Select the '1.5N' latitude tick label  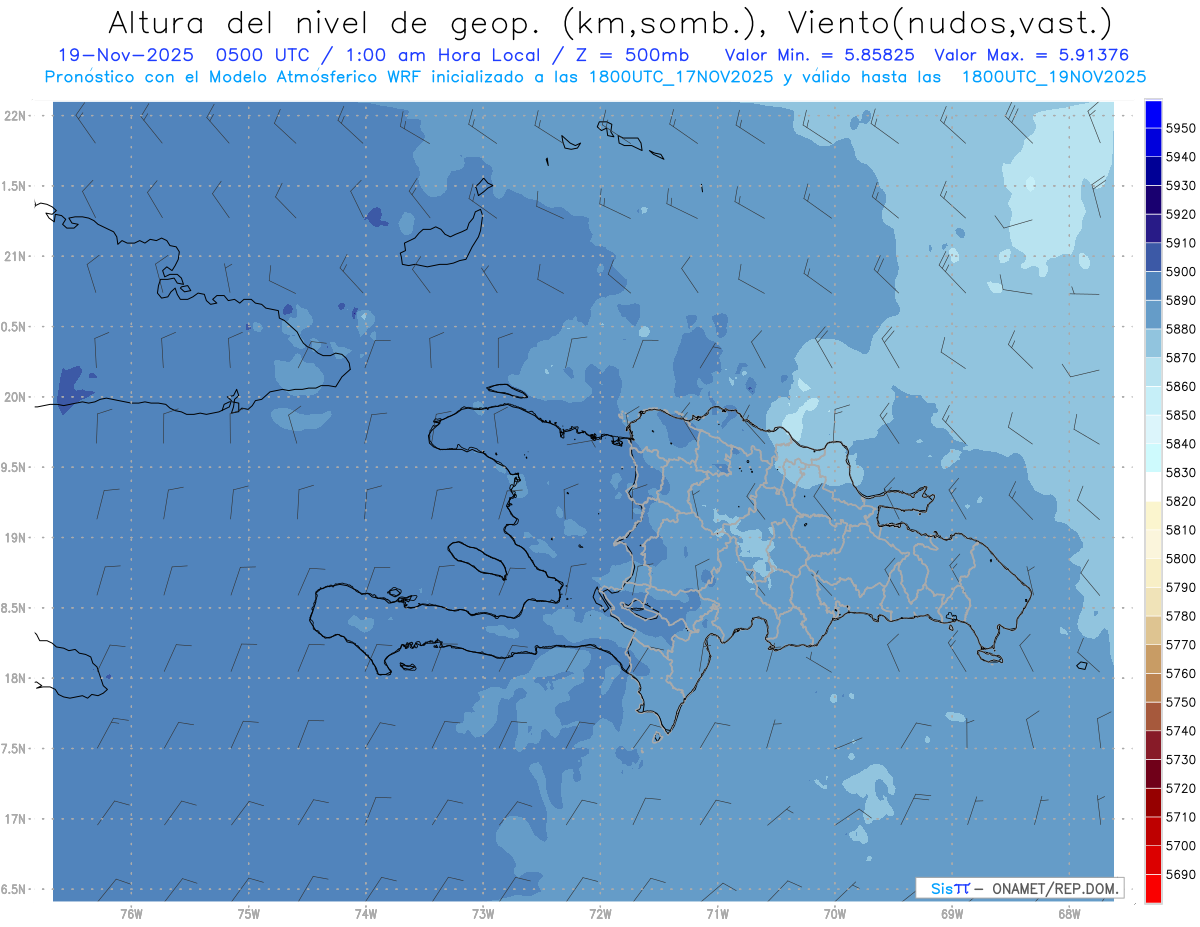[15, 186]
